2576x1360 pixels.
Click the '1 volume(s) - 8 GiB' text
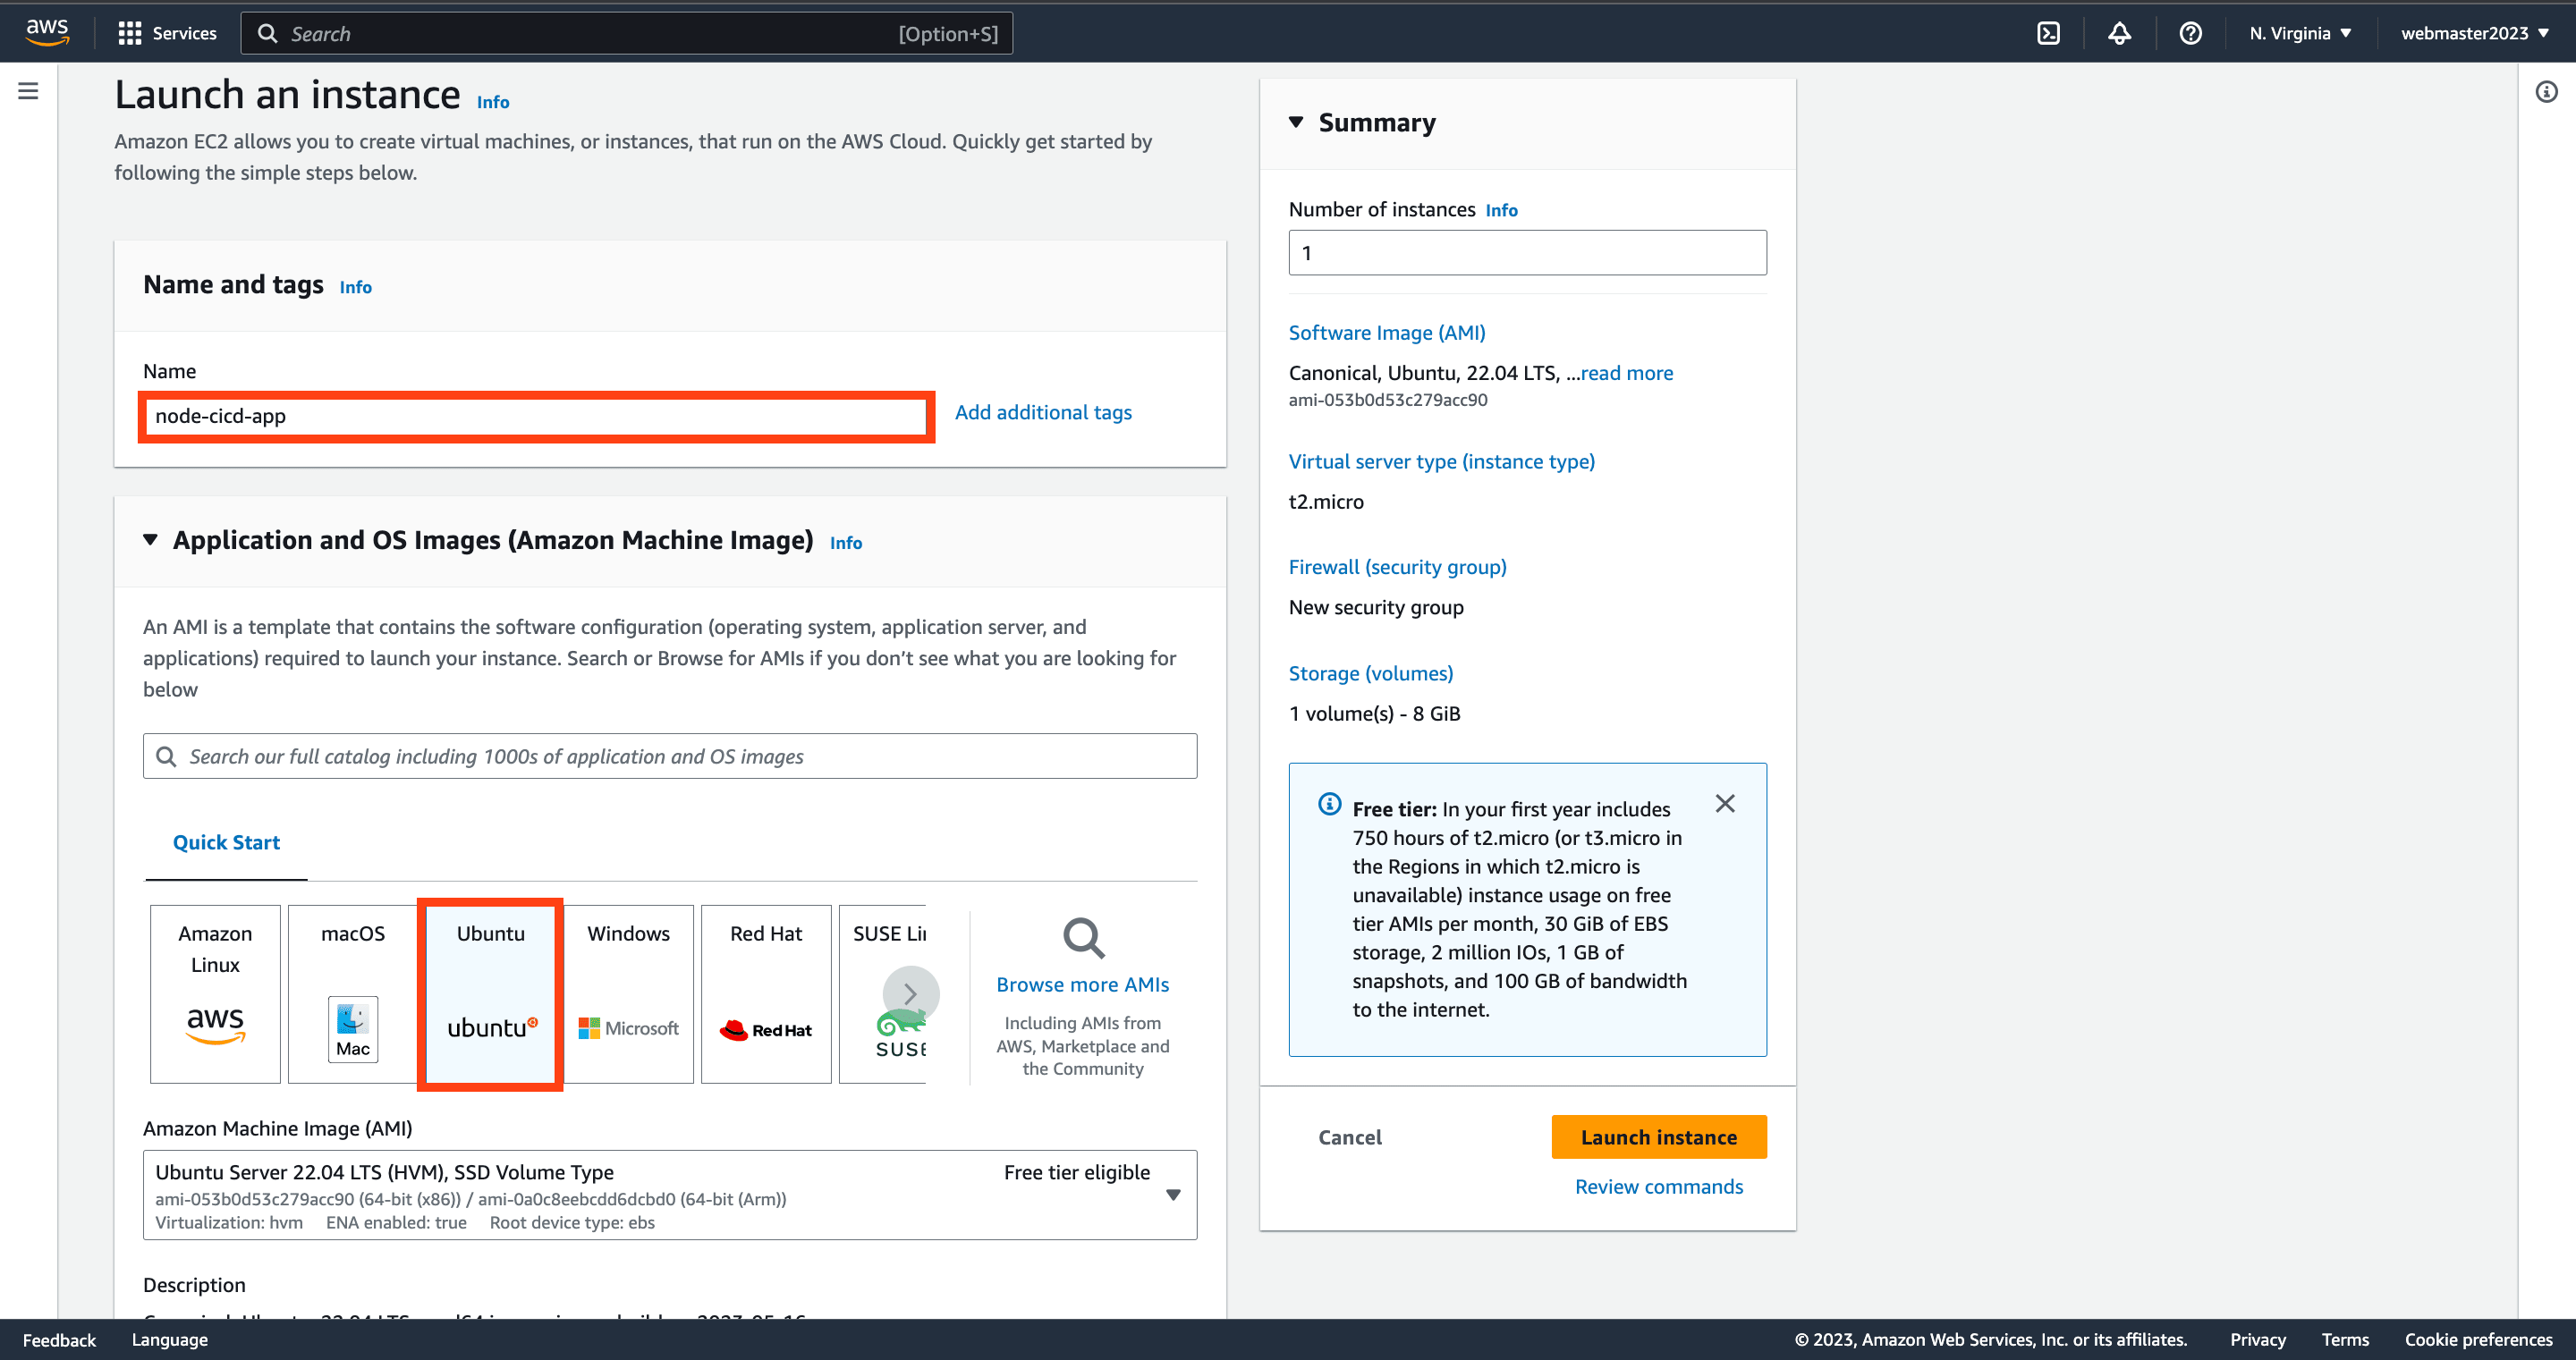point(1374,714)
